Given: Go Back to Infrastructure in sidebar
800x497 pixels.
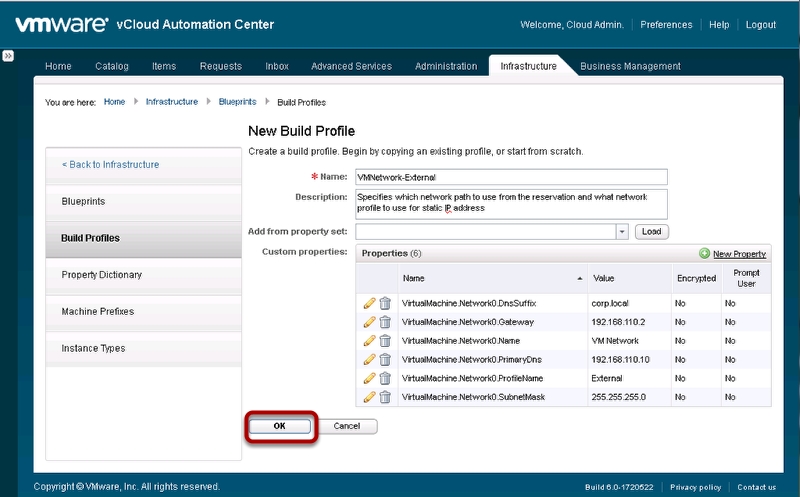Looking at the screenshot, I should pos(110,164).
